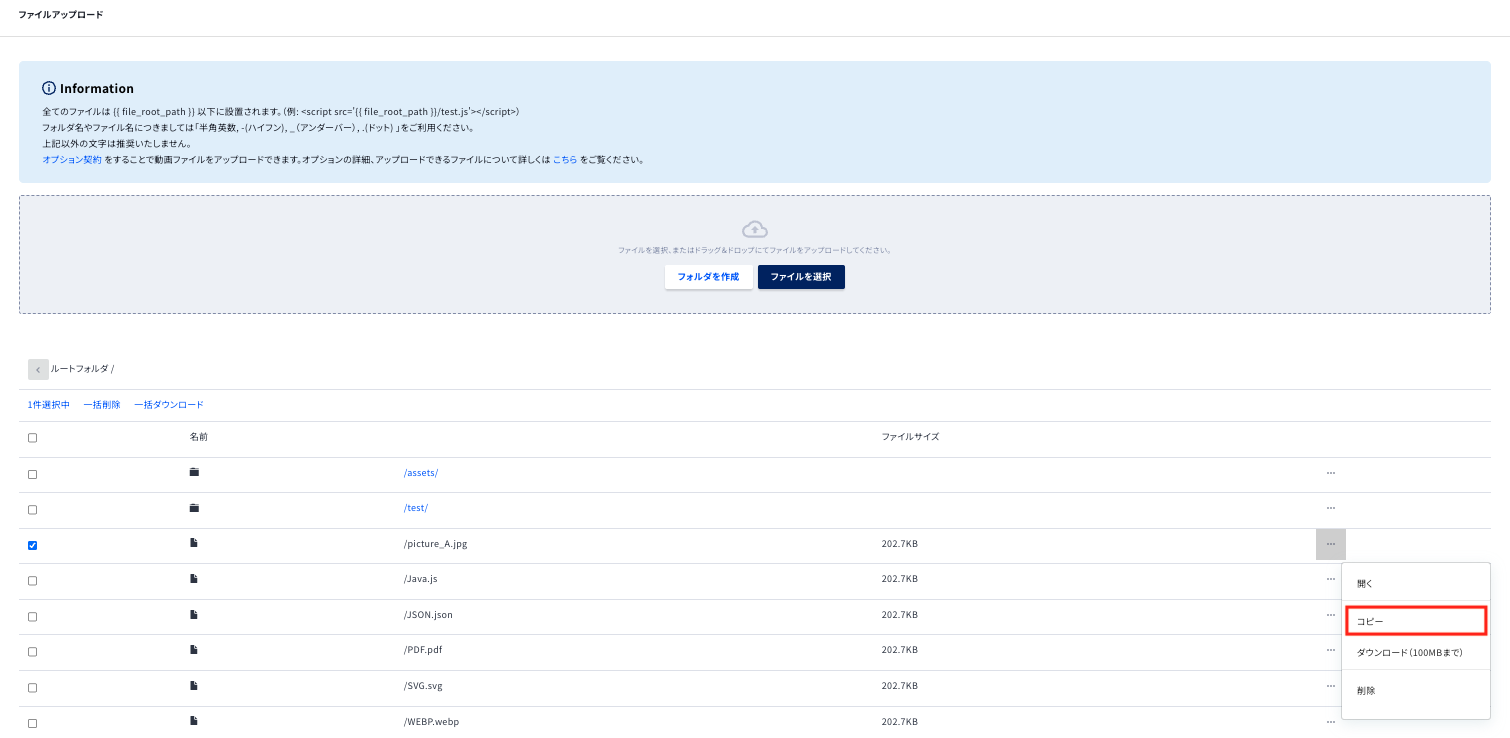Viewport: 1510px width, 738px height.
Task: Click the file icon beside Java.js
Action: coord(194,579)
